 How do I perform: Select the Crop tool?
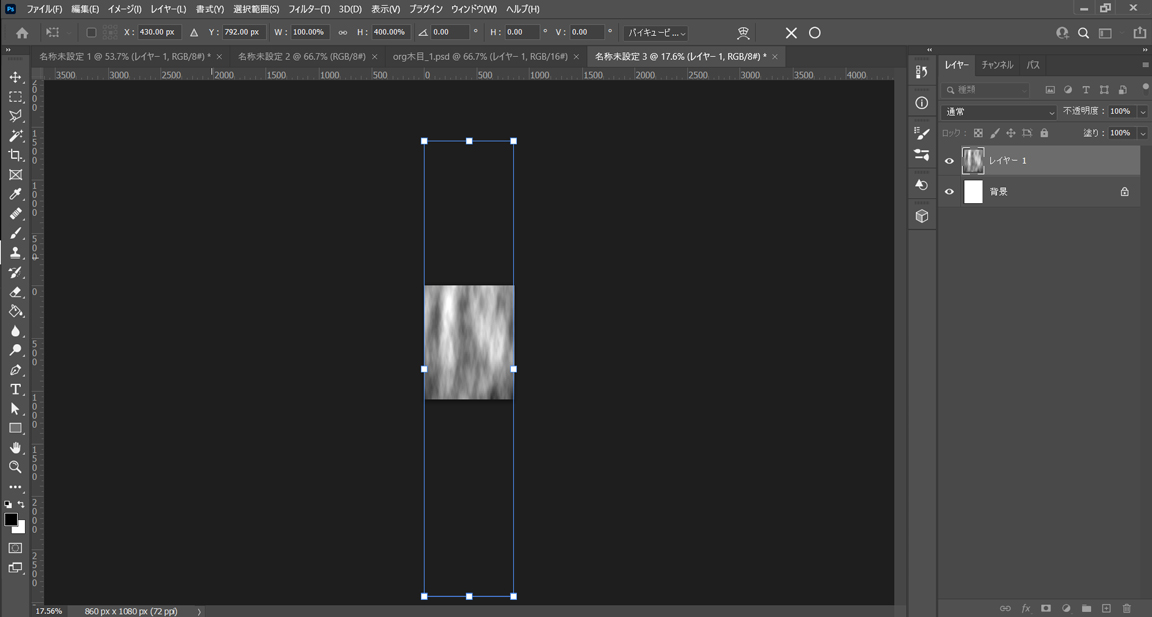[15, 155]
